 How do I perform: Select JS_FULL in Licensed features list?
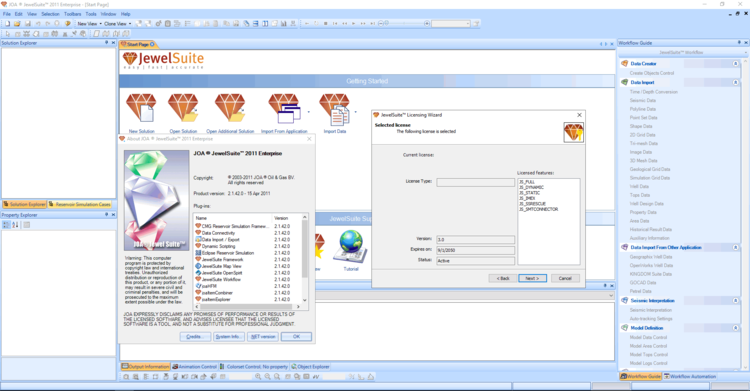click(x=527, y=182)
